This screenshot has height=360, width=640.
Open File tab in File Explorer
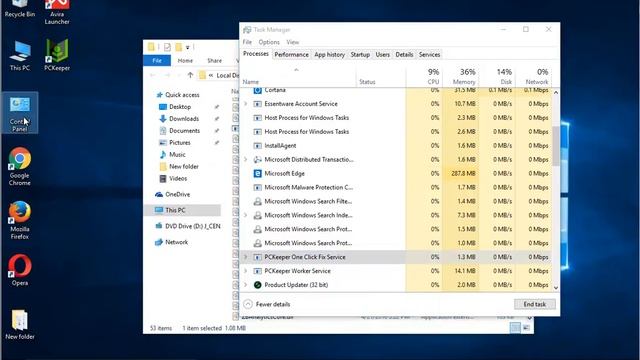click(157, 60)
